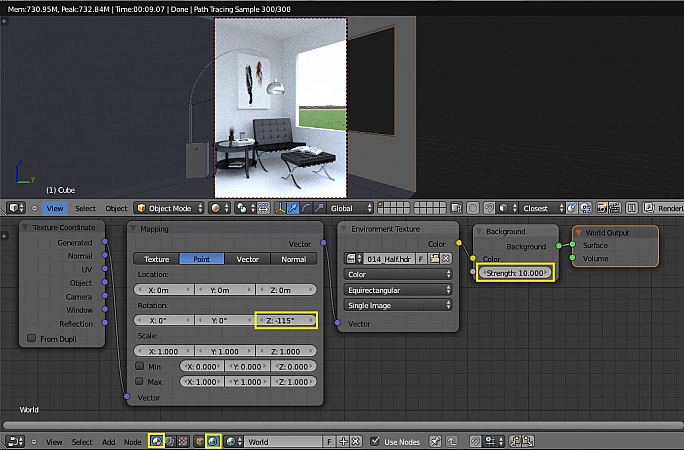Enable the From Dupli checkbox

point(32,338)
